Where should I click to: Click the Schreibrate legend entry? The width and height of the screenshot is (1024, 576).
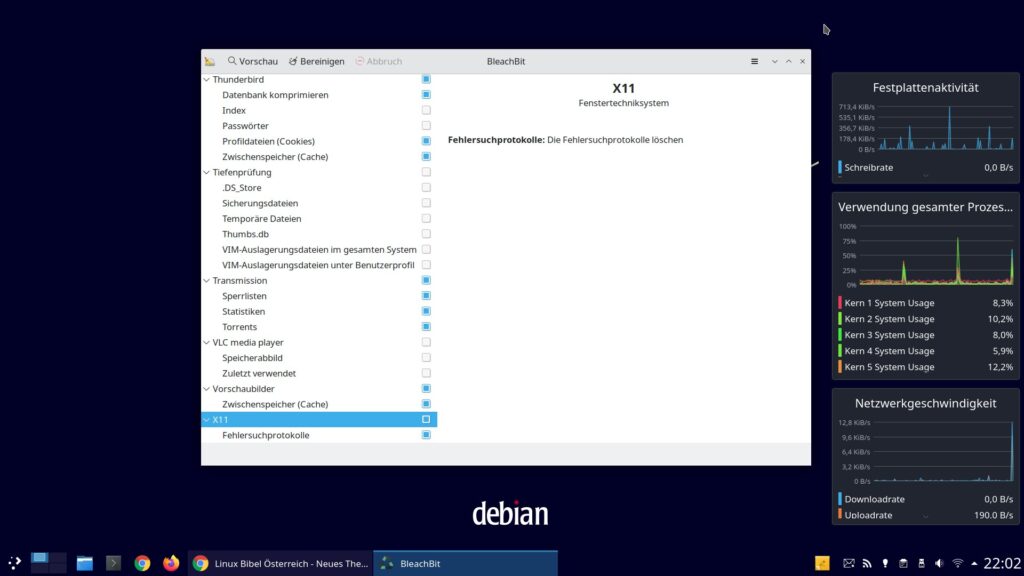925,167
